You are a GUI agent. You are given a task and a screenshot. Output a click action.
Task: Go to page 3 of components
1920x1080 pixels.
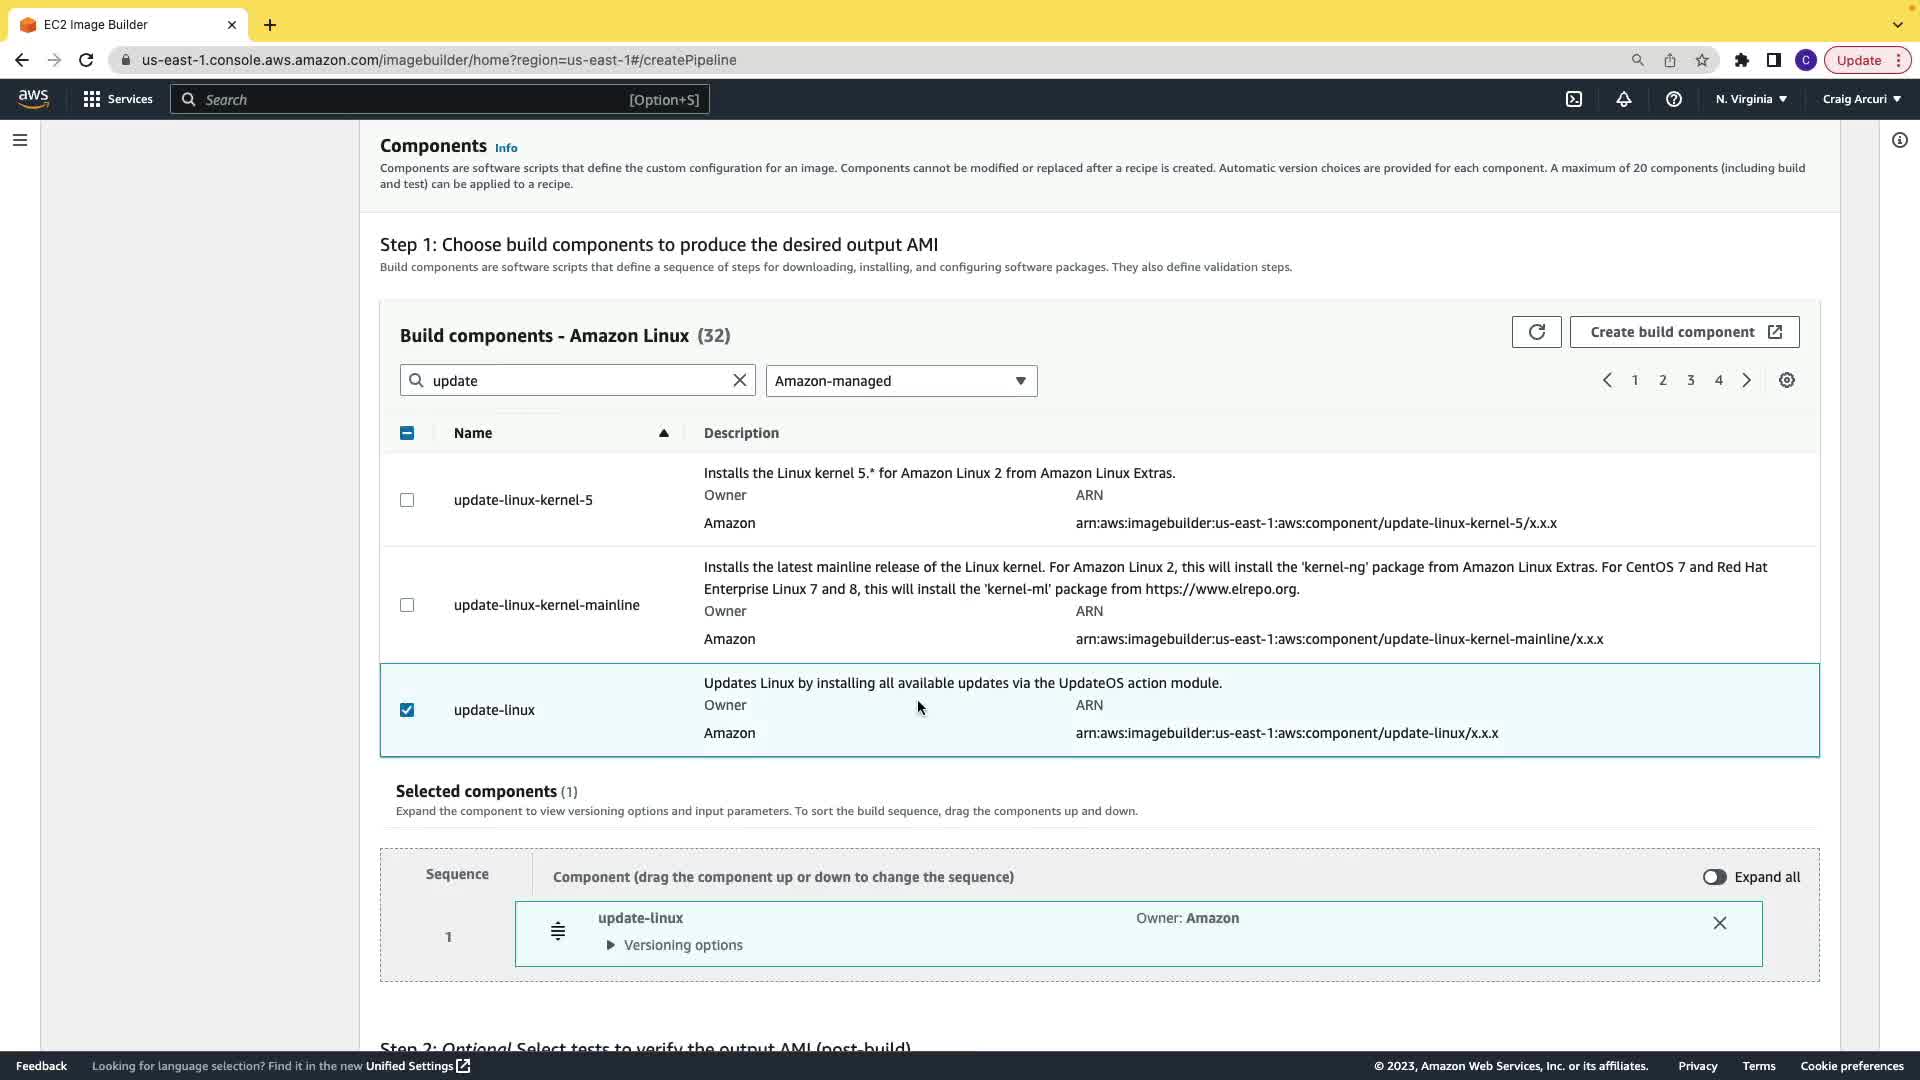tap(1691, 380)
